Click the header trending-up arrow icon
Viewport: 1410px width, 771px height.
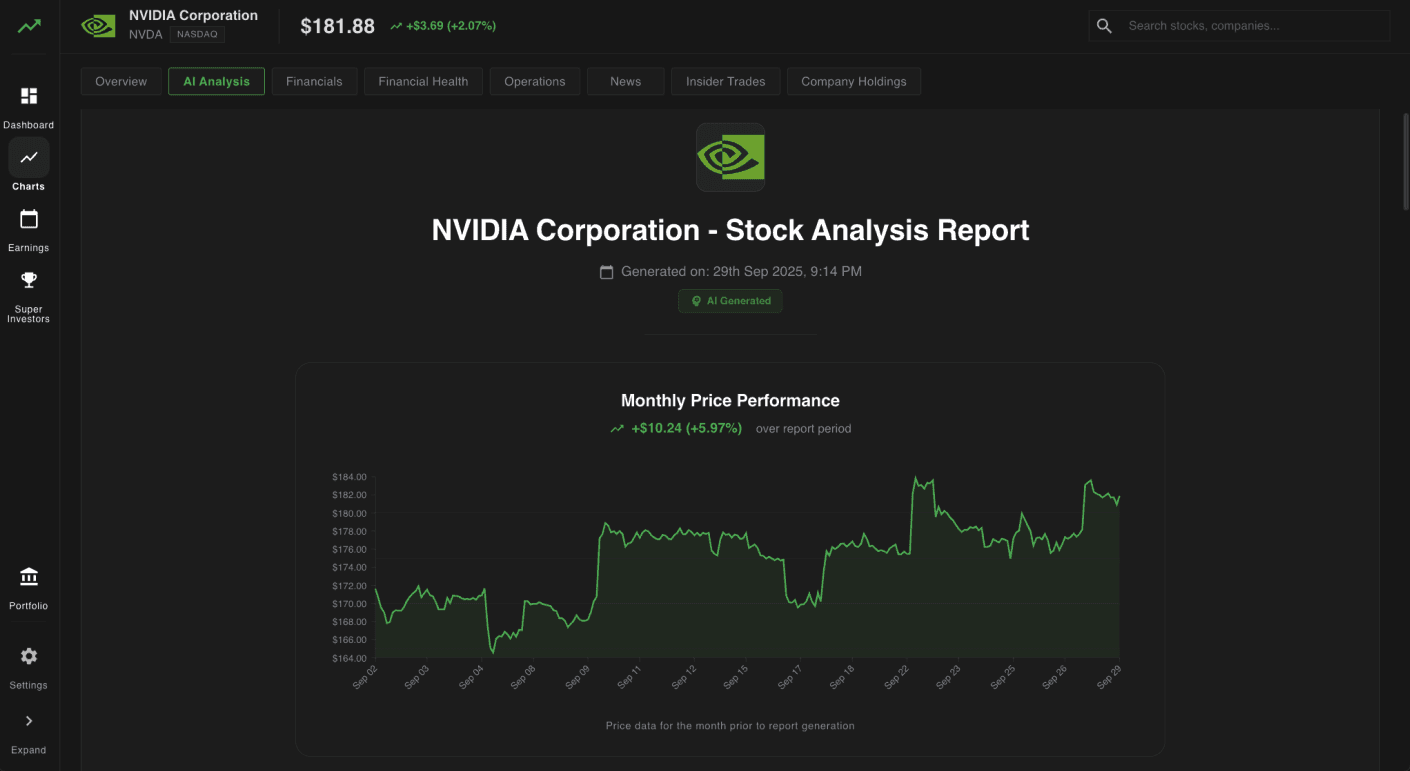(397, 26)
